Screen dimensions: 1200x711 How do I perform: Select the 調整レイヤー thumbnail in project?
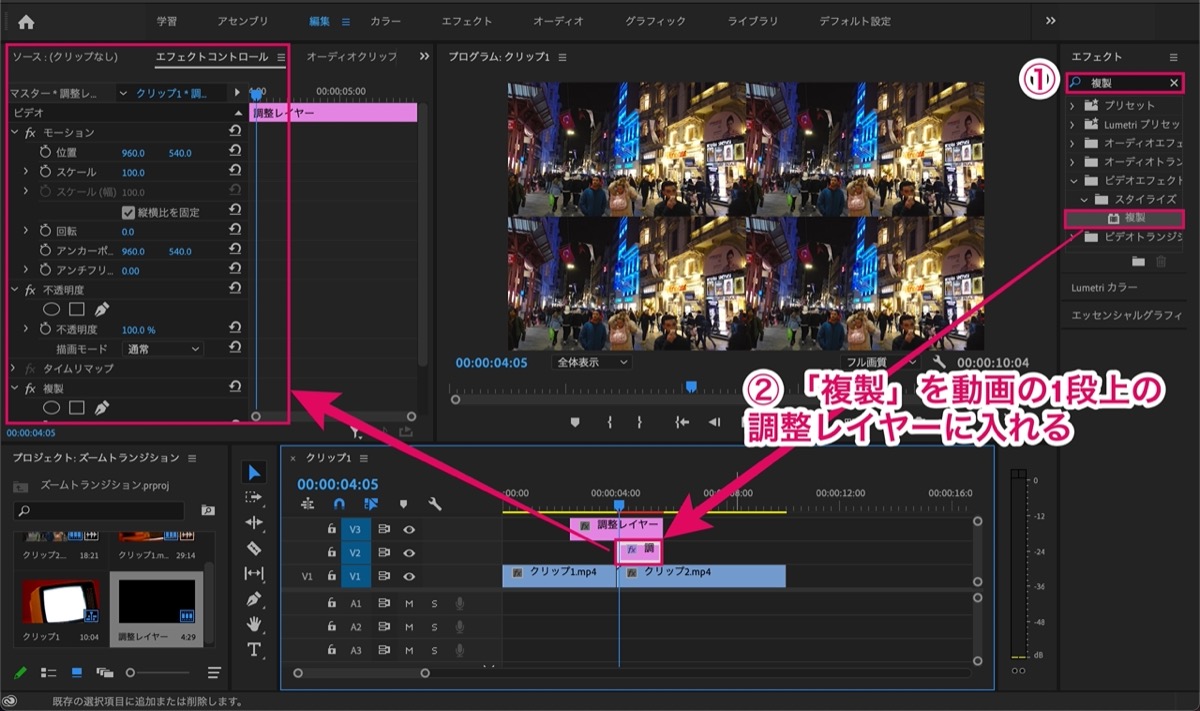(x=156, y=601)
